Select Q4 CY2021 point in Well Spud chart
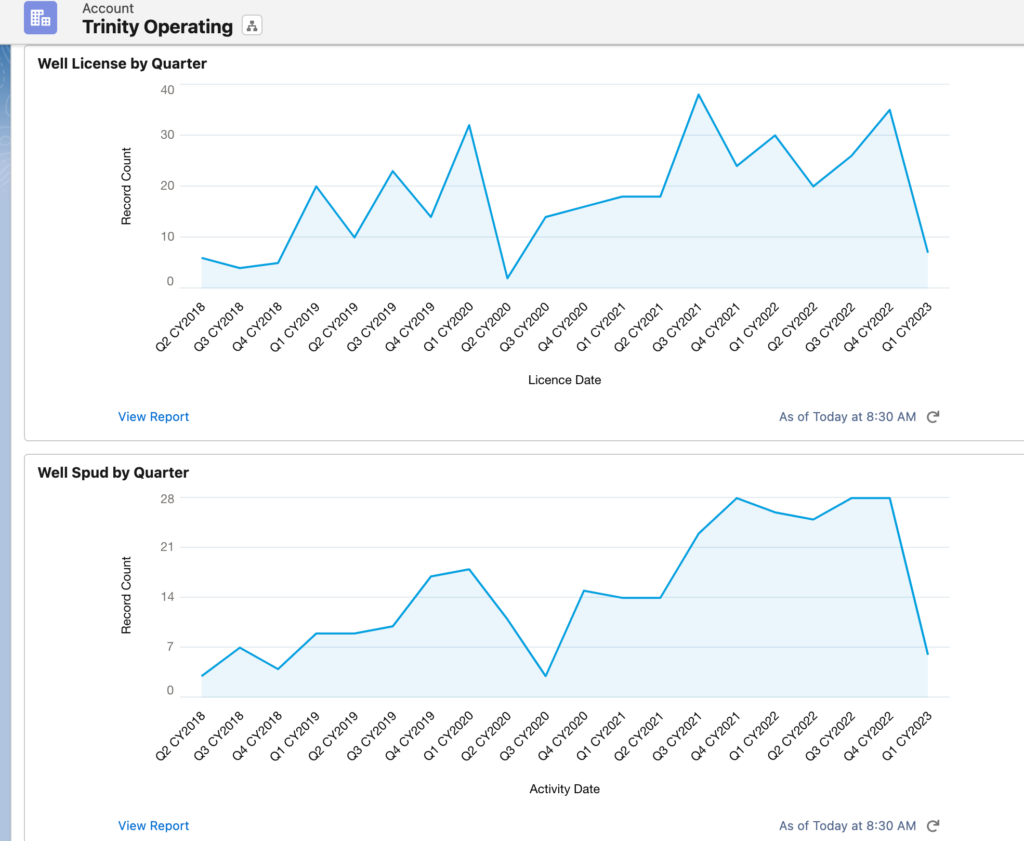This screenshot has height=841, width=1024. [x=736, y=498]
